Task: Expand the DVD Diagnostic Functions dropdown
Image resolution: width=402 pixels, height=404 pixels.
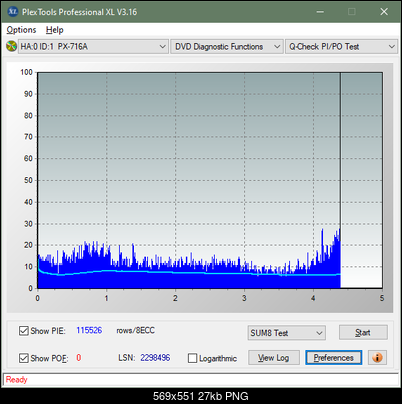Action: click(227, 46)
